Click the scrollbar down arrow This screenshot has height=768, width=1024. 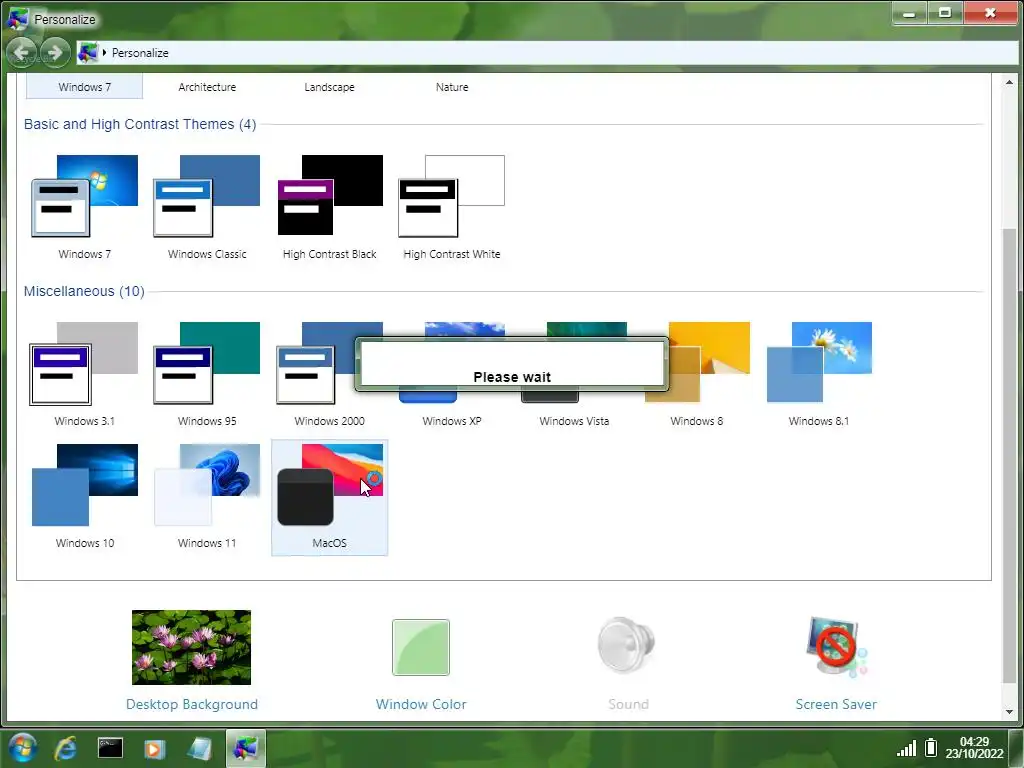pos(1010,712)
